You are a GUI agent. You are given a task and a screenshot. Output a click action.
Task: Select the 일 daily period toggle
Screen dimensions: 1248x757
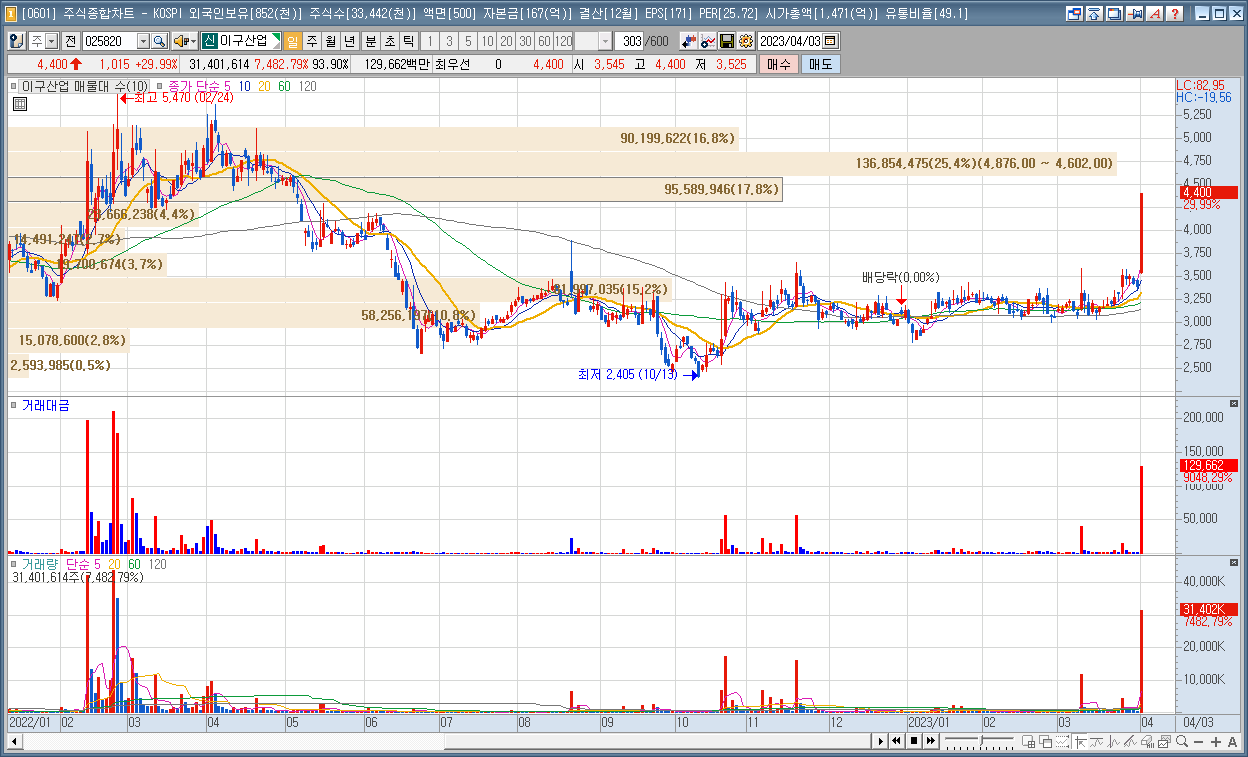292,41
